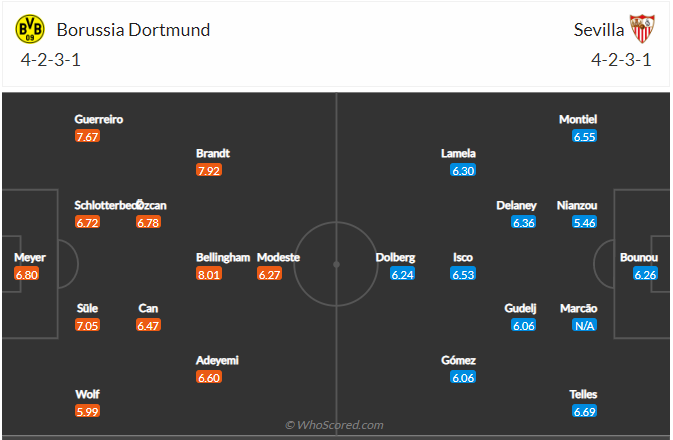Click goalkeeper Bounou's 6.26 rating
This screenshot has width=673, height=440.
(x=645, y=274)
